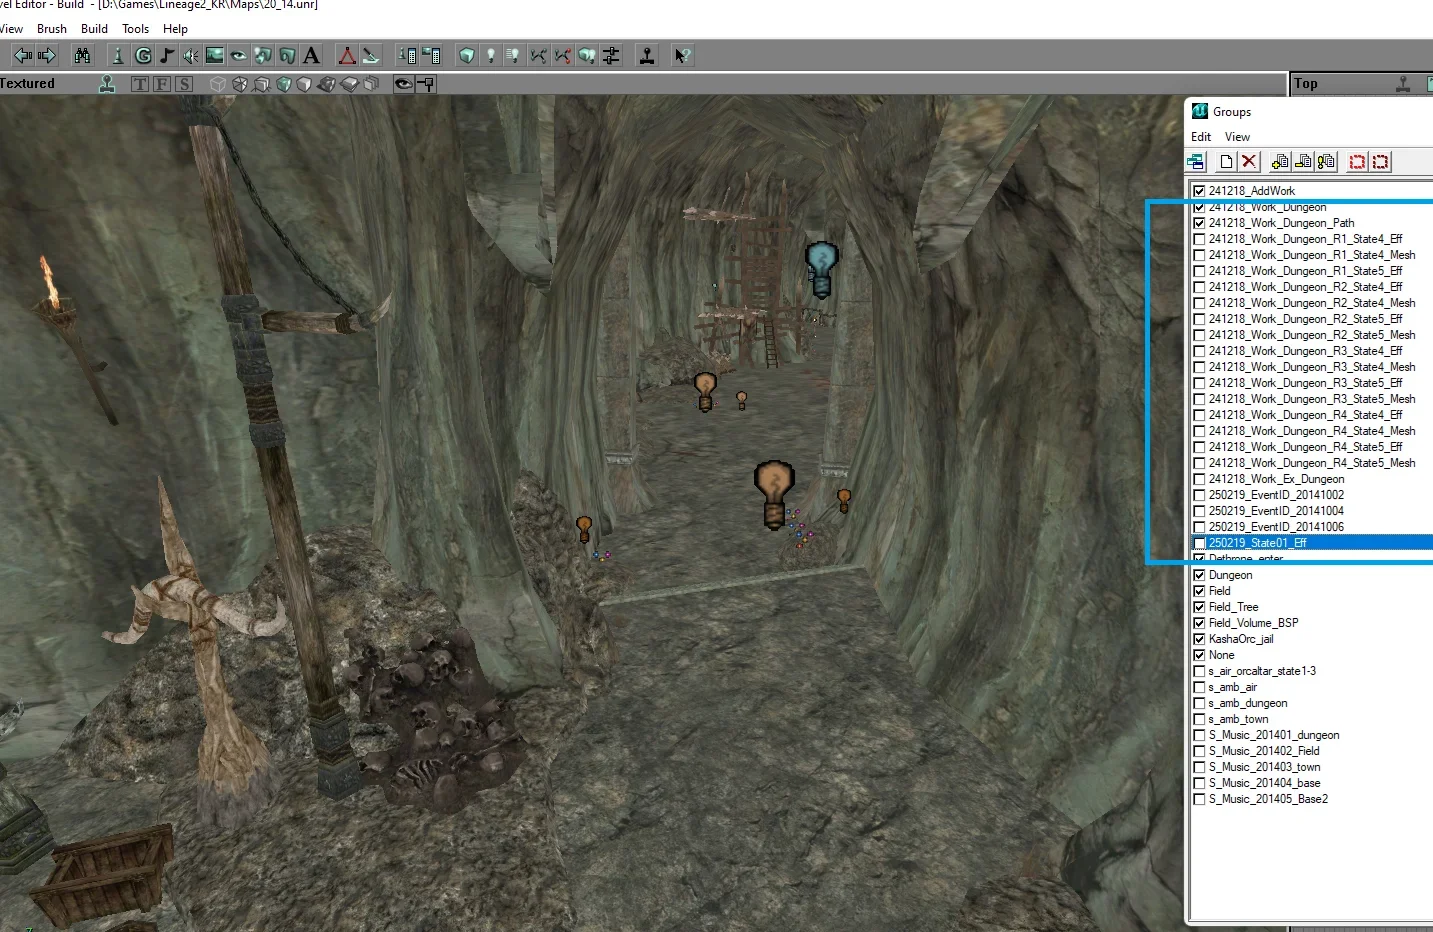The image size is (1433, 932).
Task: Select the Field_Volume_BSP row
Action: click(x=1312, y=623)
